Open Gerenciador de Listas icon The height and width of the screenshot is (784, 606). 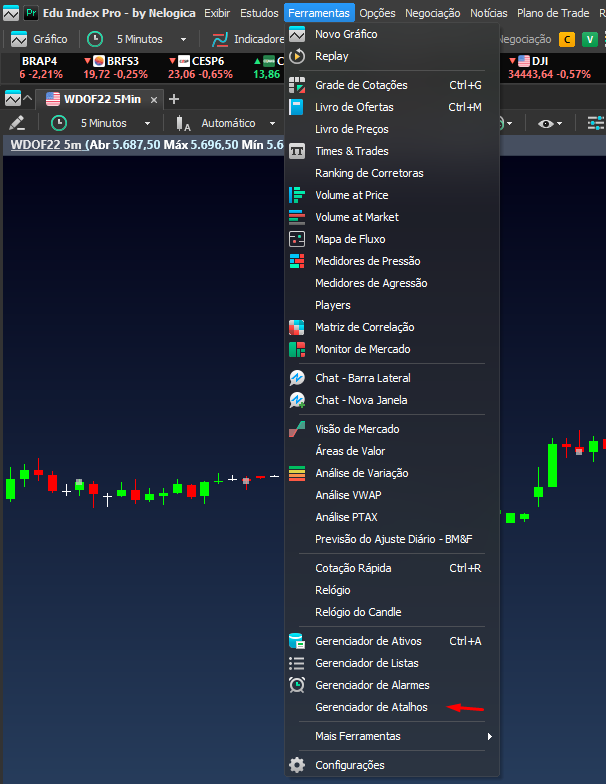pyautogui.click(x=297, y=663)
